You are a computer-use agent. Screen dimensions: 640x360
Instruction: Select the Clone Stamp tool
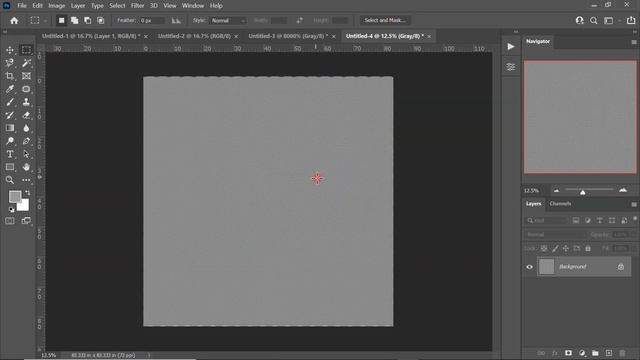(x=26, y=102)
